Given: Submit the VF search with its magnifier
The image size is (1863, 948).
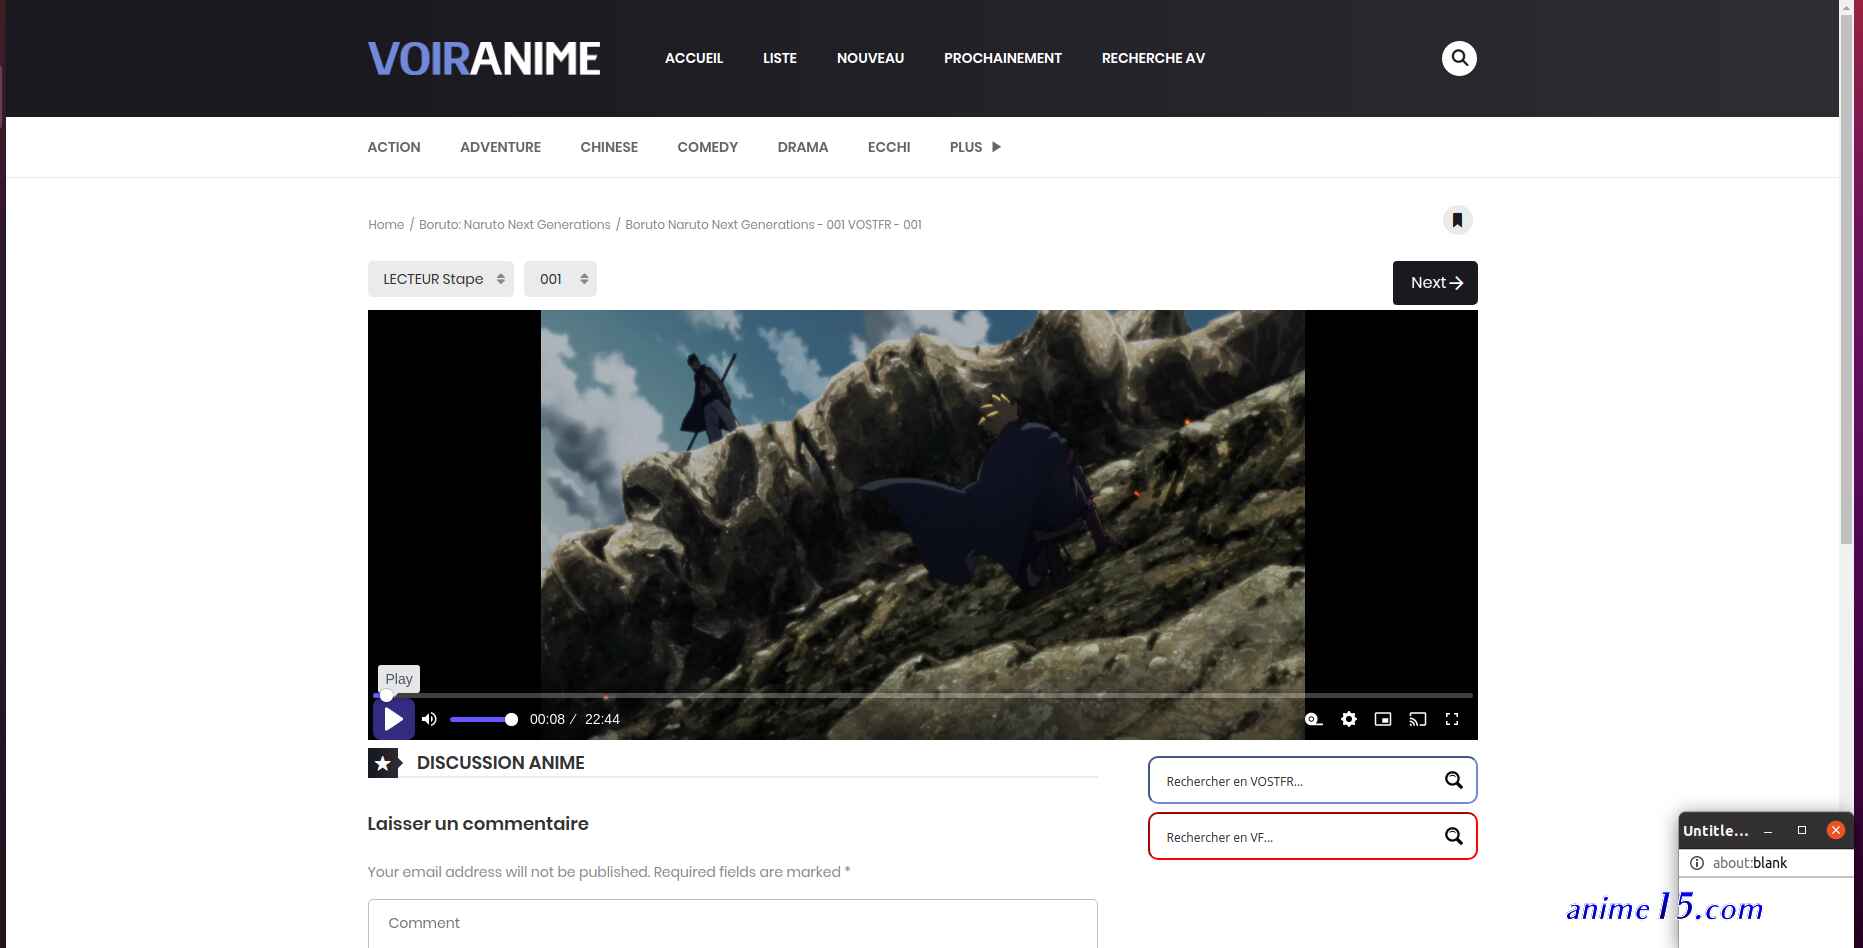Looking at the screenshot, I should [1454, 836].
